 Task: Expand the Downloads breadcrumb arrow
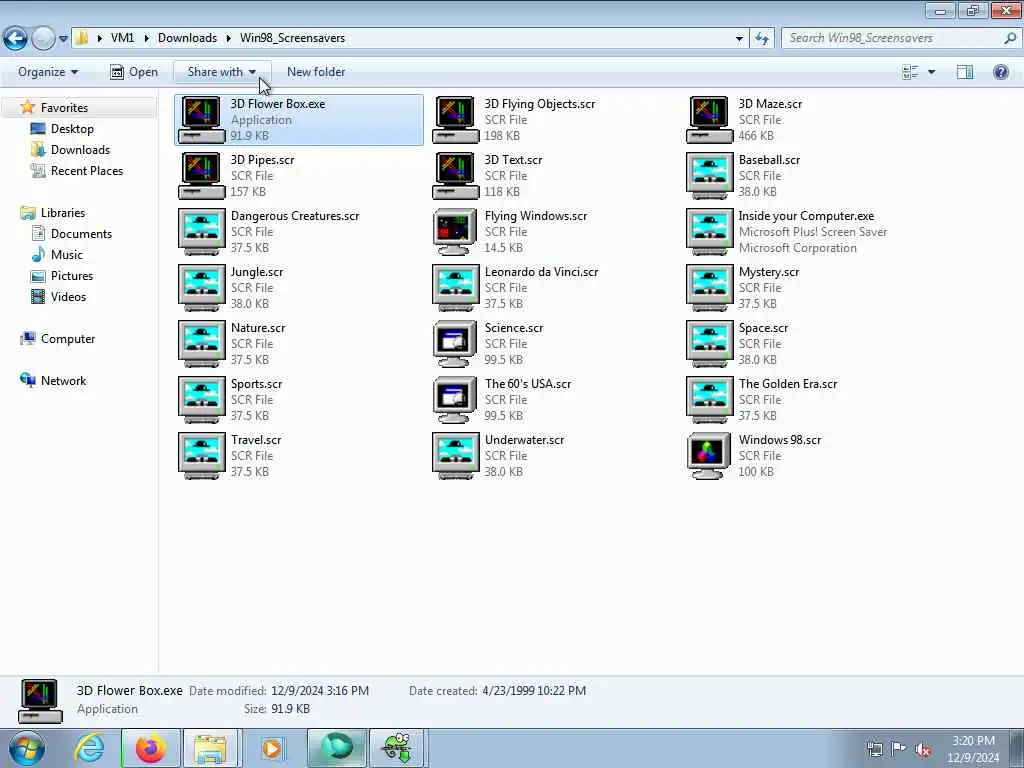(x=229, y=39)
